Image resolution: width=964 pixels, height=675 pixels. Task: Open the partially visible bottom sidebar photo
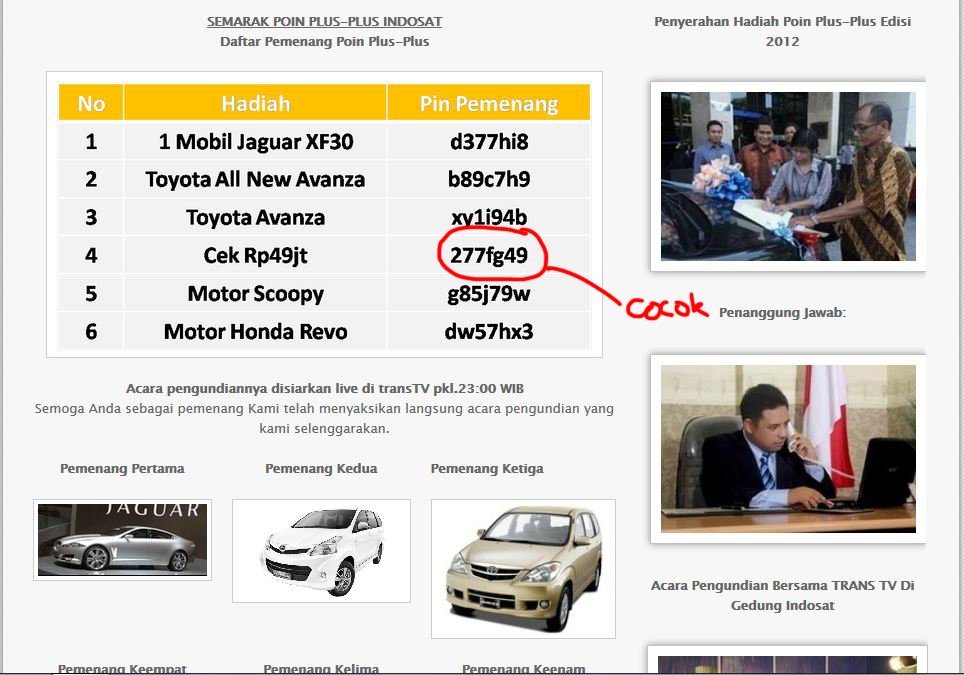pos(788,660)
